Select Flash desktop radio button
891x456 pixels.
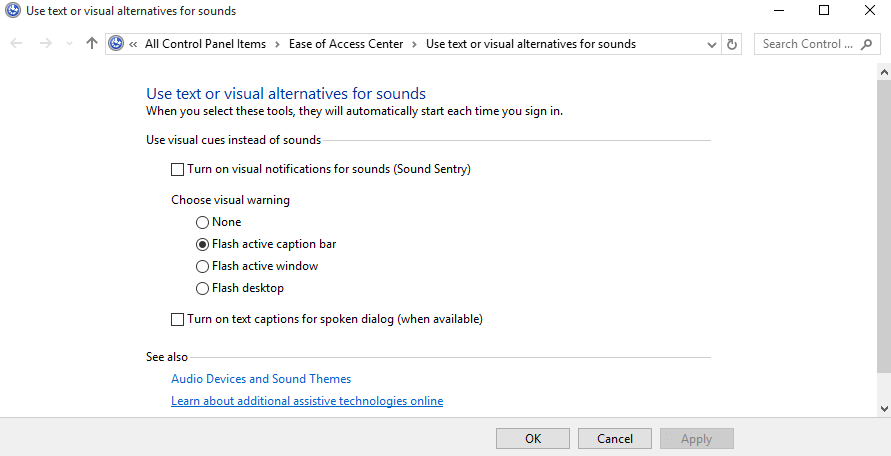[202, 289]
